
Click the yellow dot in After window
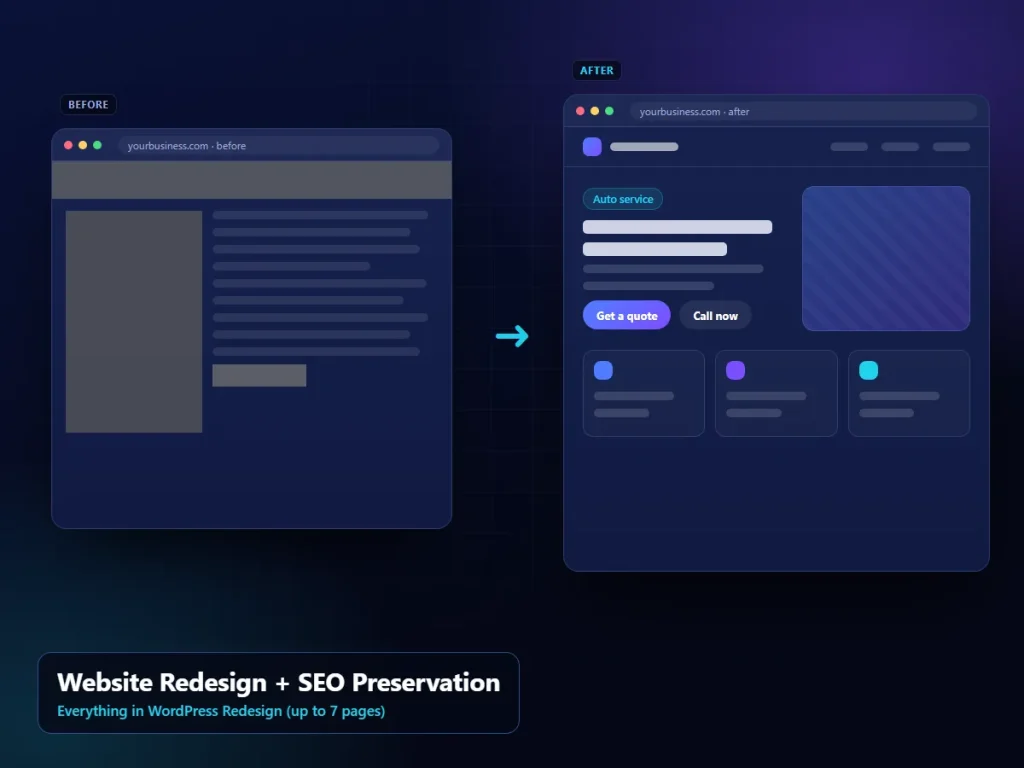(594, 111)
